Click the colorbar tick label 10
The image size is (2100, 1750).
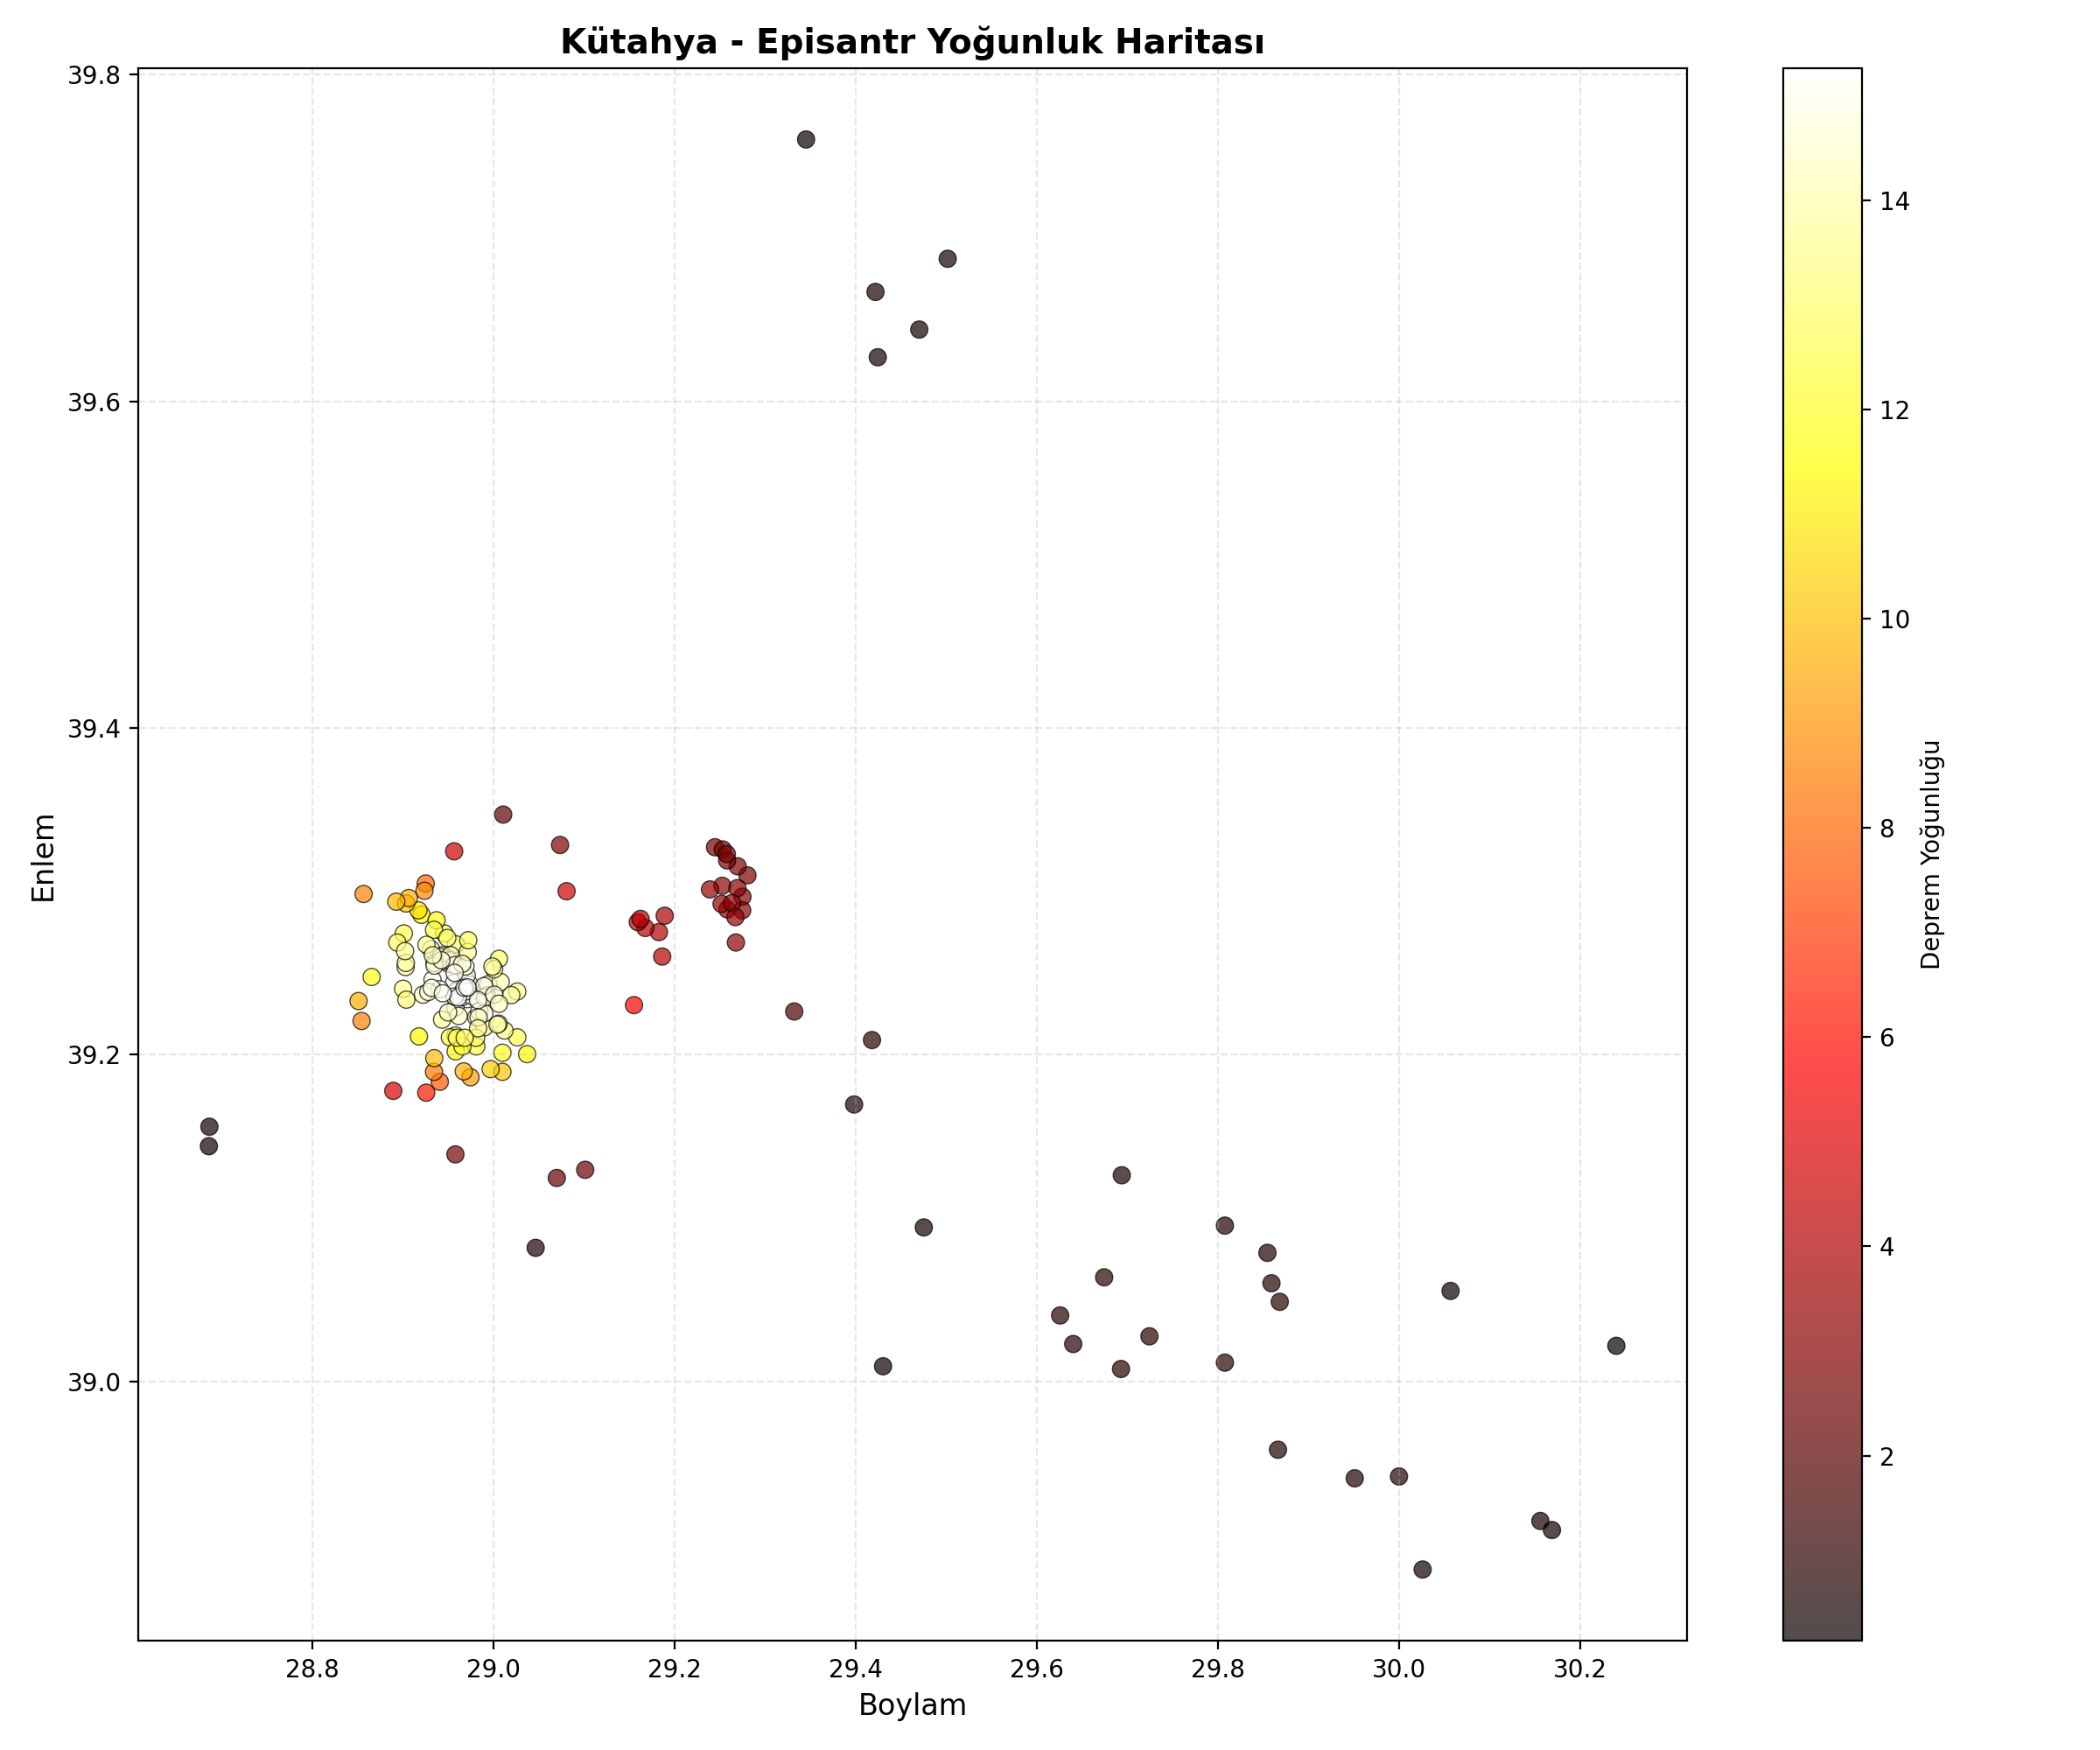coord(1894,620)
